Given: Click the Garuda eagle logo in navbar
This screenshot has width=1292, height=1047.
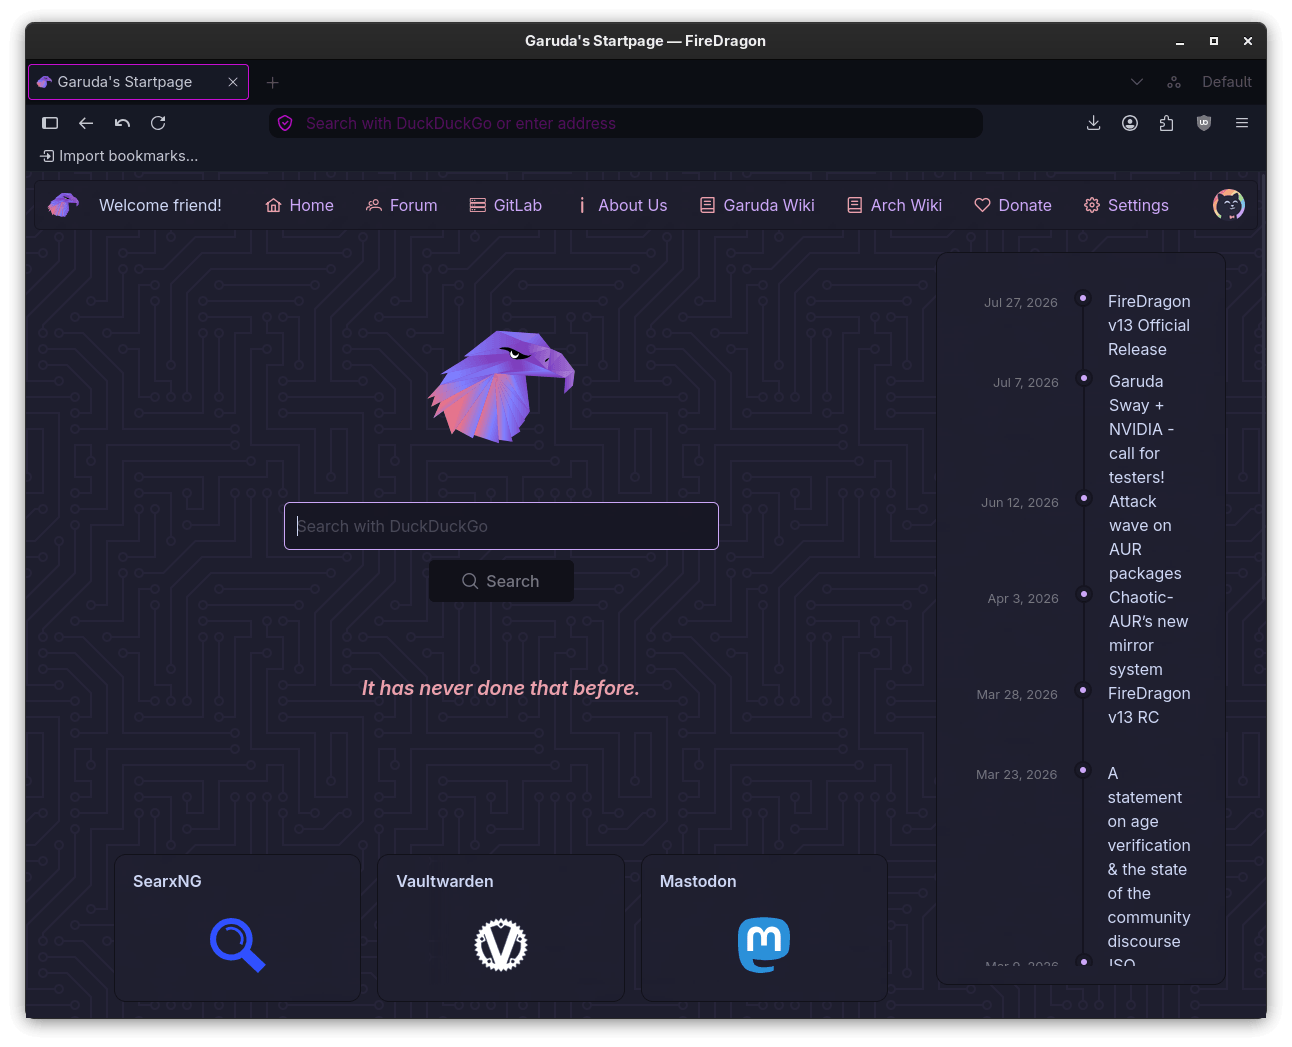Looking at the screenshot, I should point(63,205).
